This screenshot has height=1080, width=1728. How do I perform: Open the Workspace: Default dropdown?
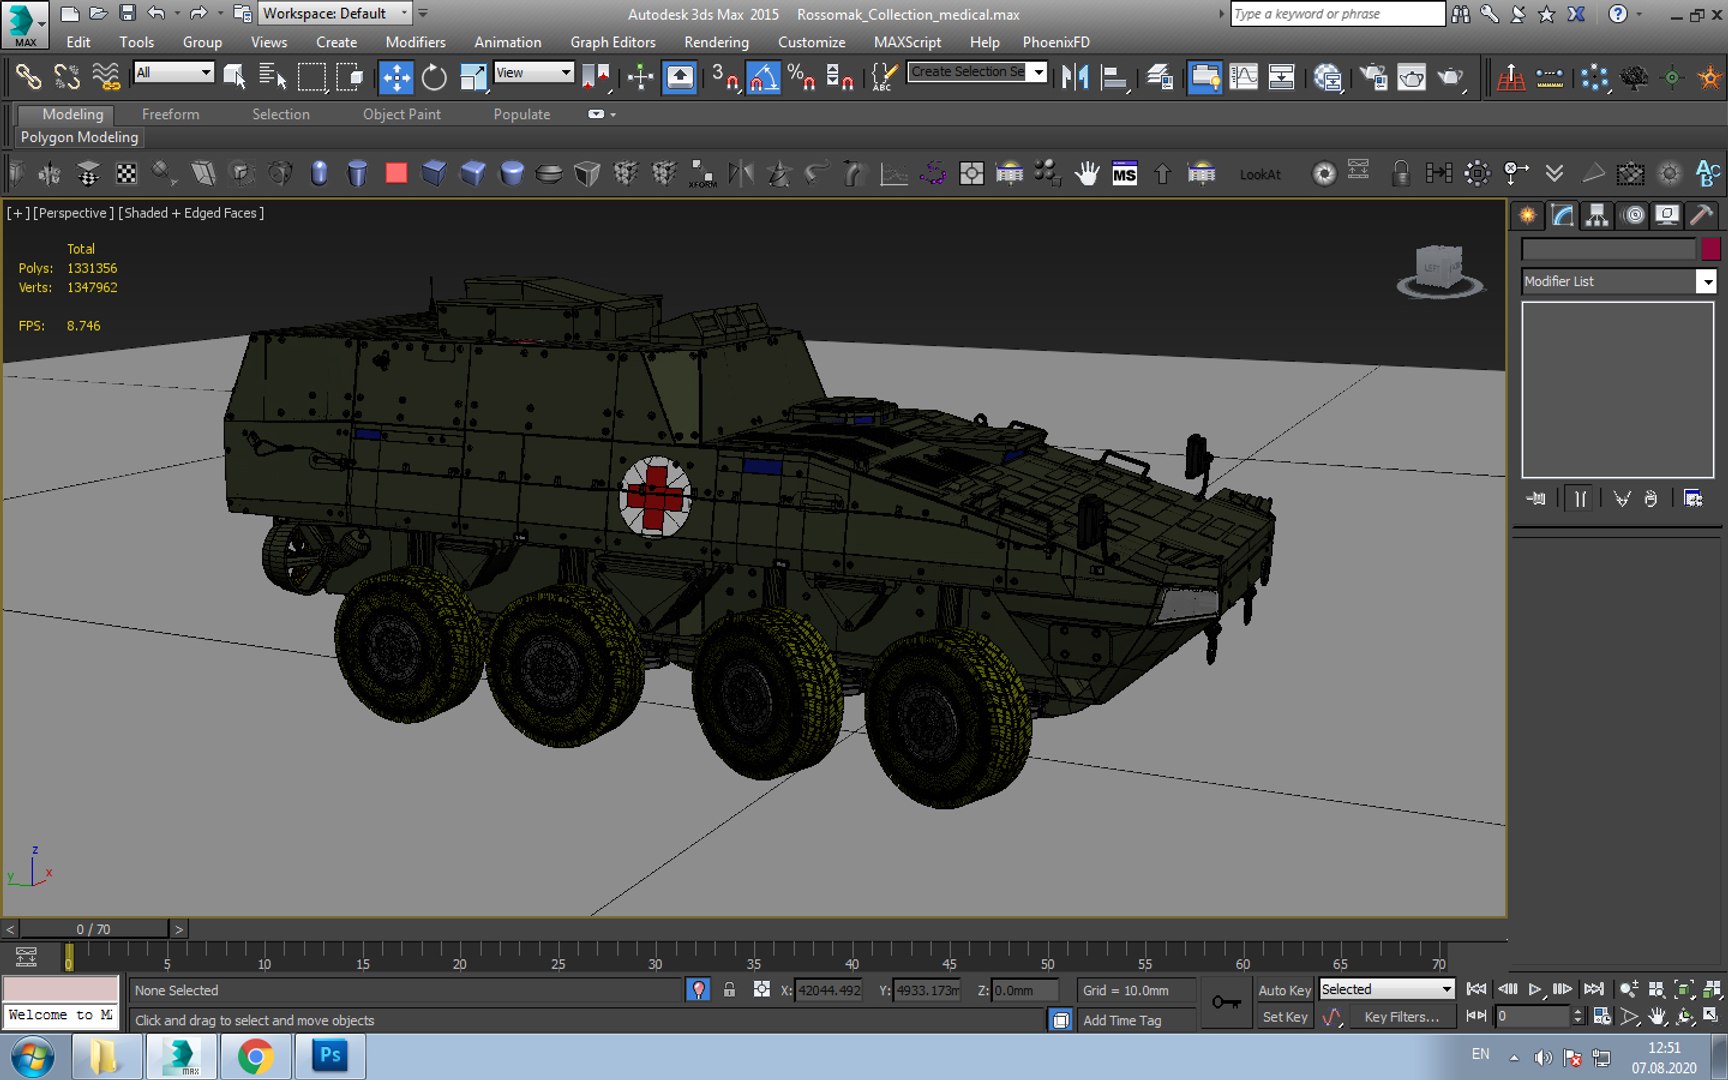(336, 13)
